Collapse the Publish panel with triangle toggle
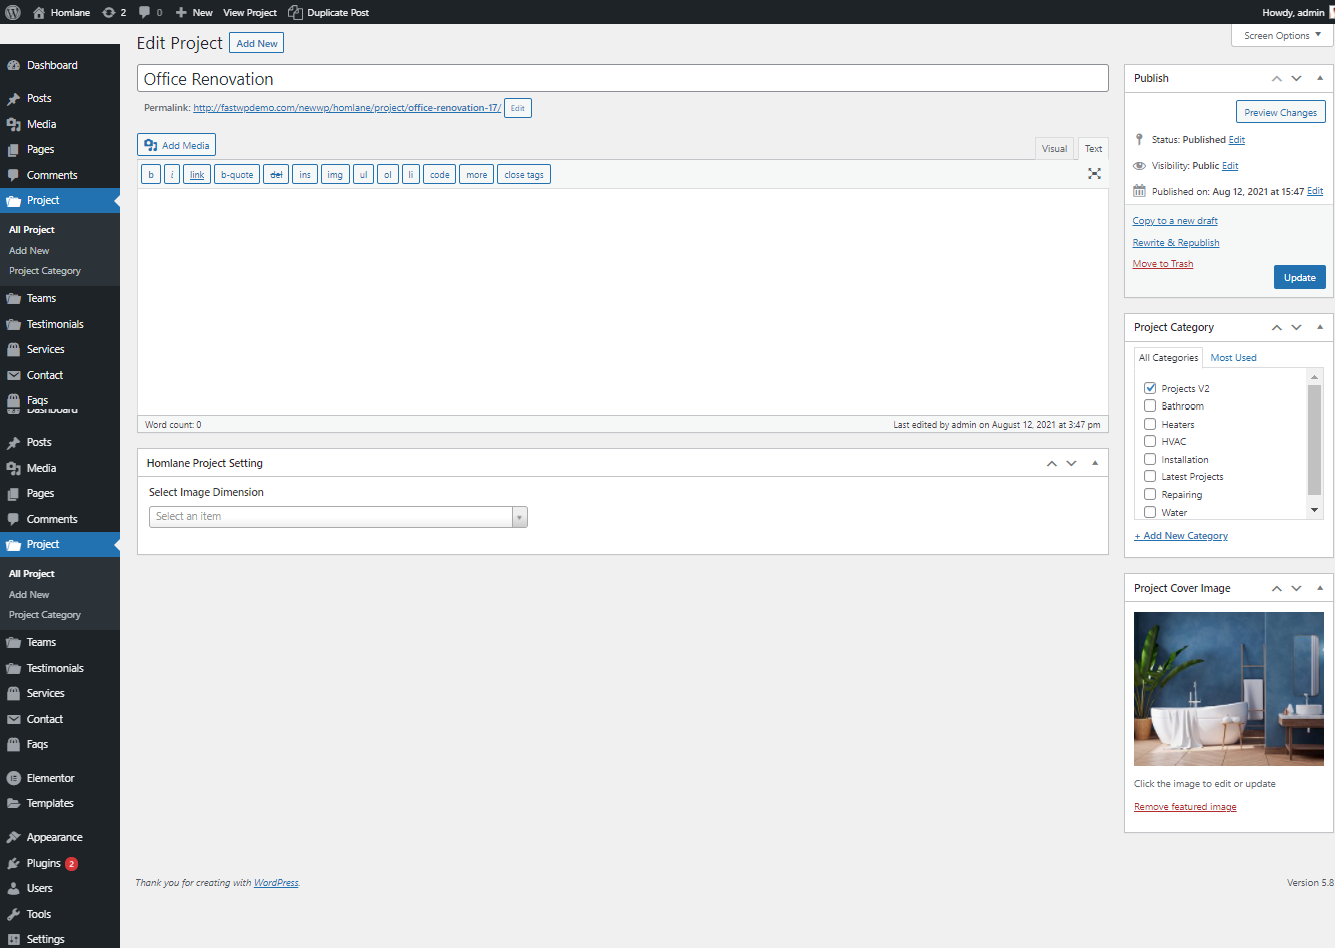 (1320, 78)
